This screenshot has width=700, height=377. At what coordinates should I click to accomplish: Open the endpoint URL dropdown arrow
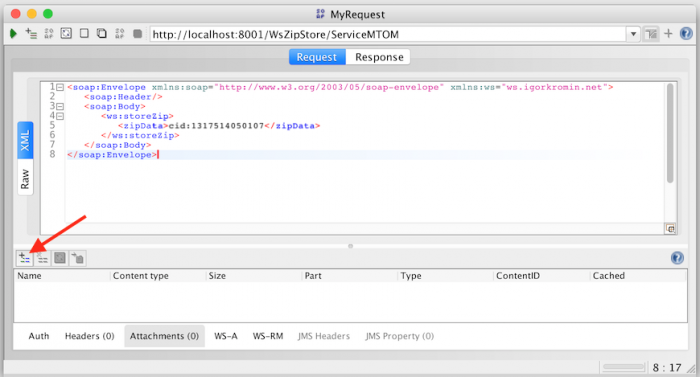pyautogui.click(x=633, y=34)
